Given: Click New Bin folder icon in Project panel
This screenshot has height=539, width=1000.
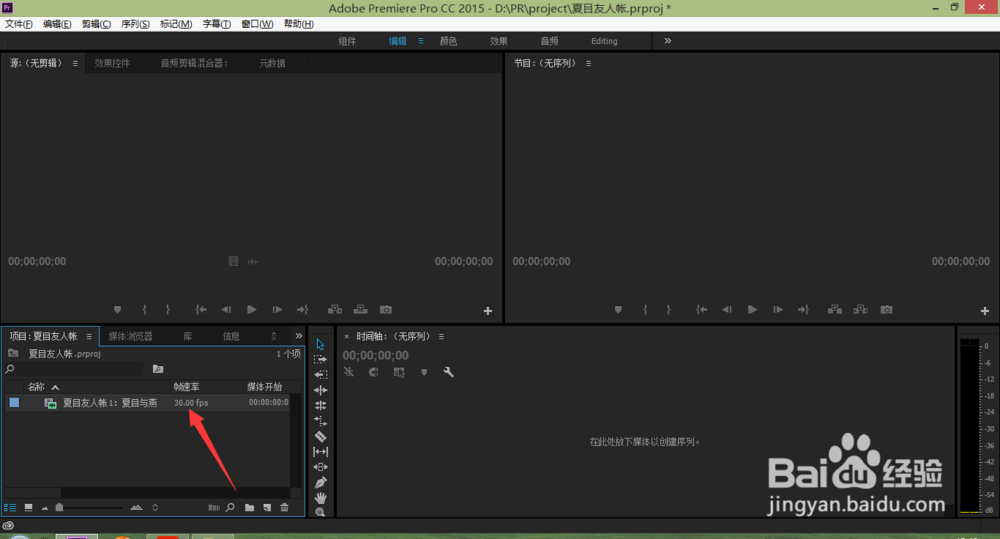Looking at the screenshot, I should click(249, 508).
